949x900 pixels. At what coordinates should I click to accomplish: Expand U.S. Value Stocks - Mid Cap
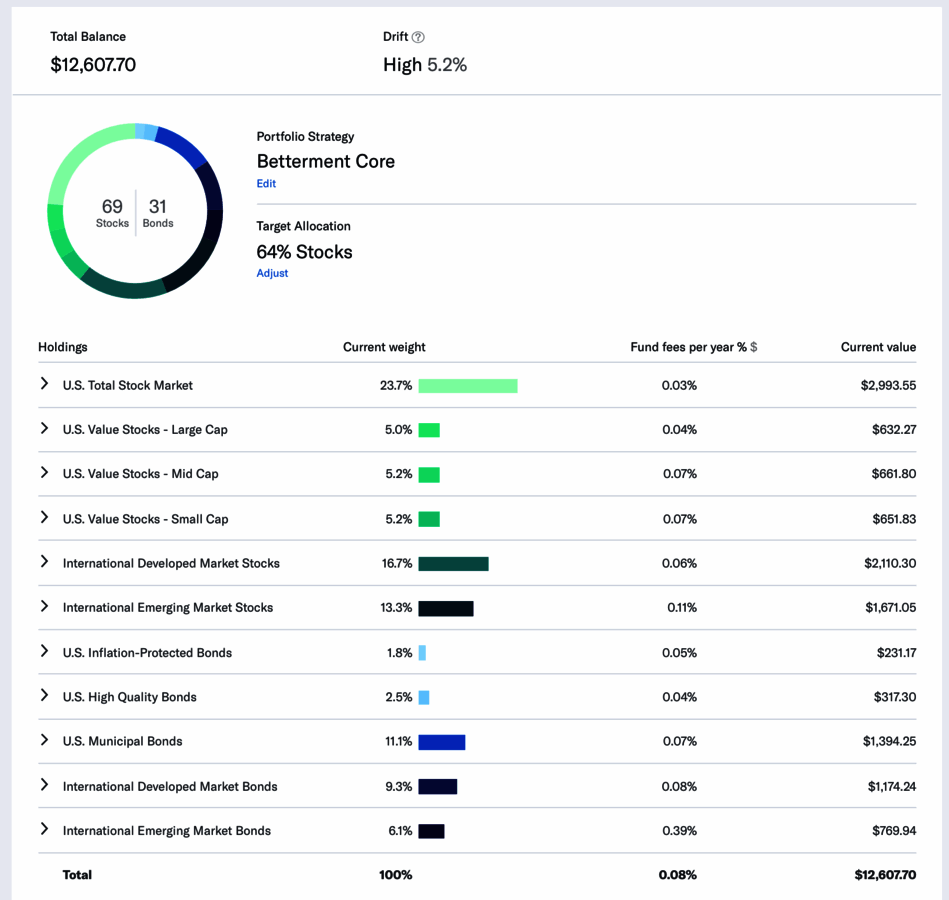click(x=44, y=472)
